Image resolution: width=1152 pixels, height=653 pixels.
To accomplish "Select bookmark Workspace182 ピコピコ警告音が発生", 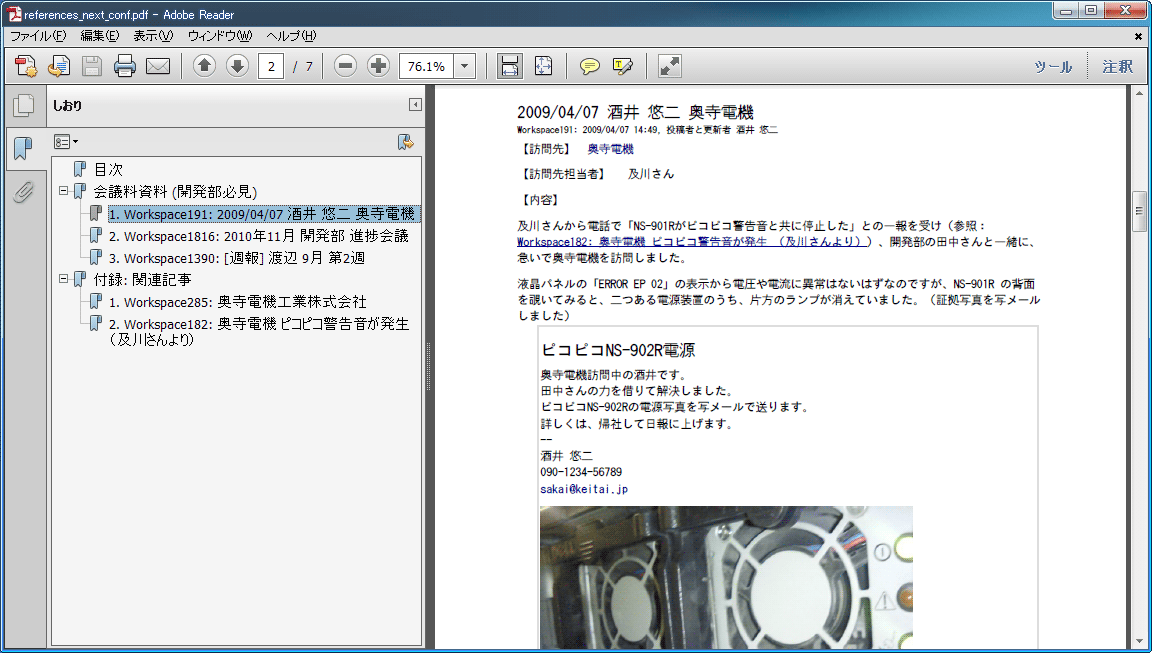I will tap(259, 331).
